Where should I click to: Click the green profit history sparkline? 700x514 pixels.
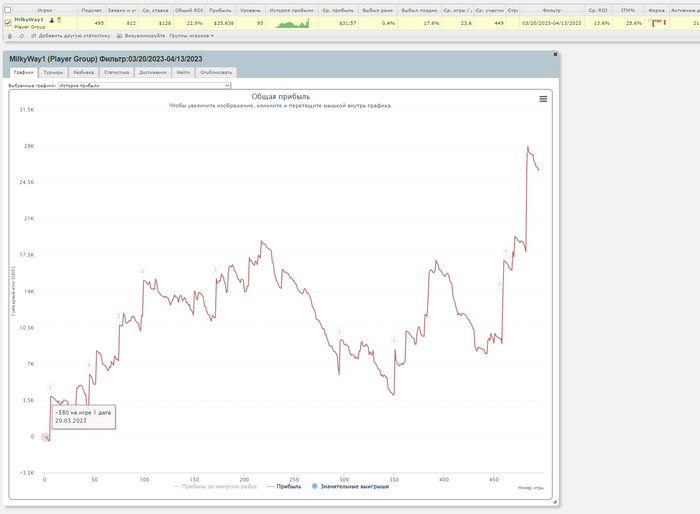(292, 23)
